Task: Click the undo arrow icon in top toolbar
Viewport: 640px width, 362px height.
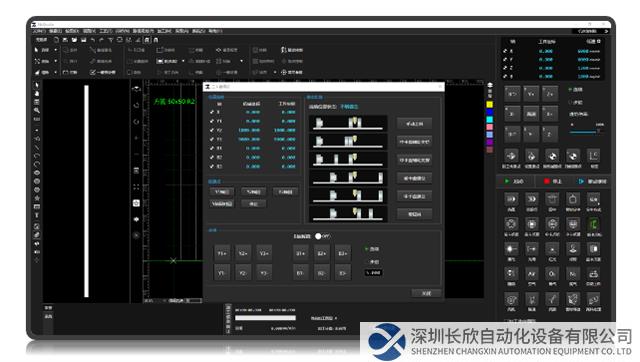Action: 93,40
